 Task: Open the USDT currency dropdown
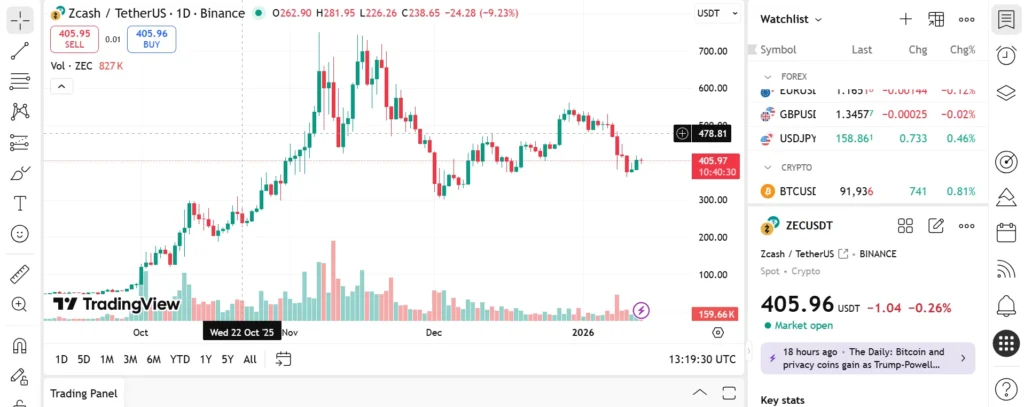click(712, 13)
